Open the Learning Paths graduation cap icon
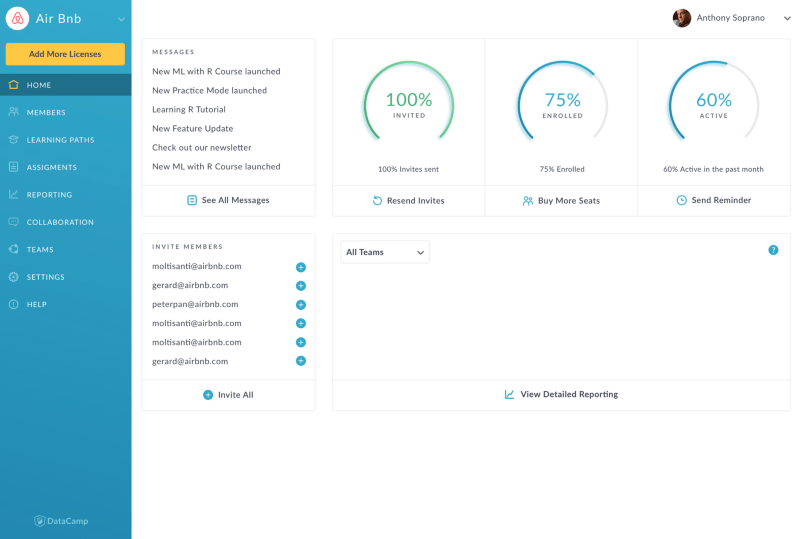The image size is (800, 539). [14, 139]
